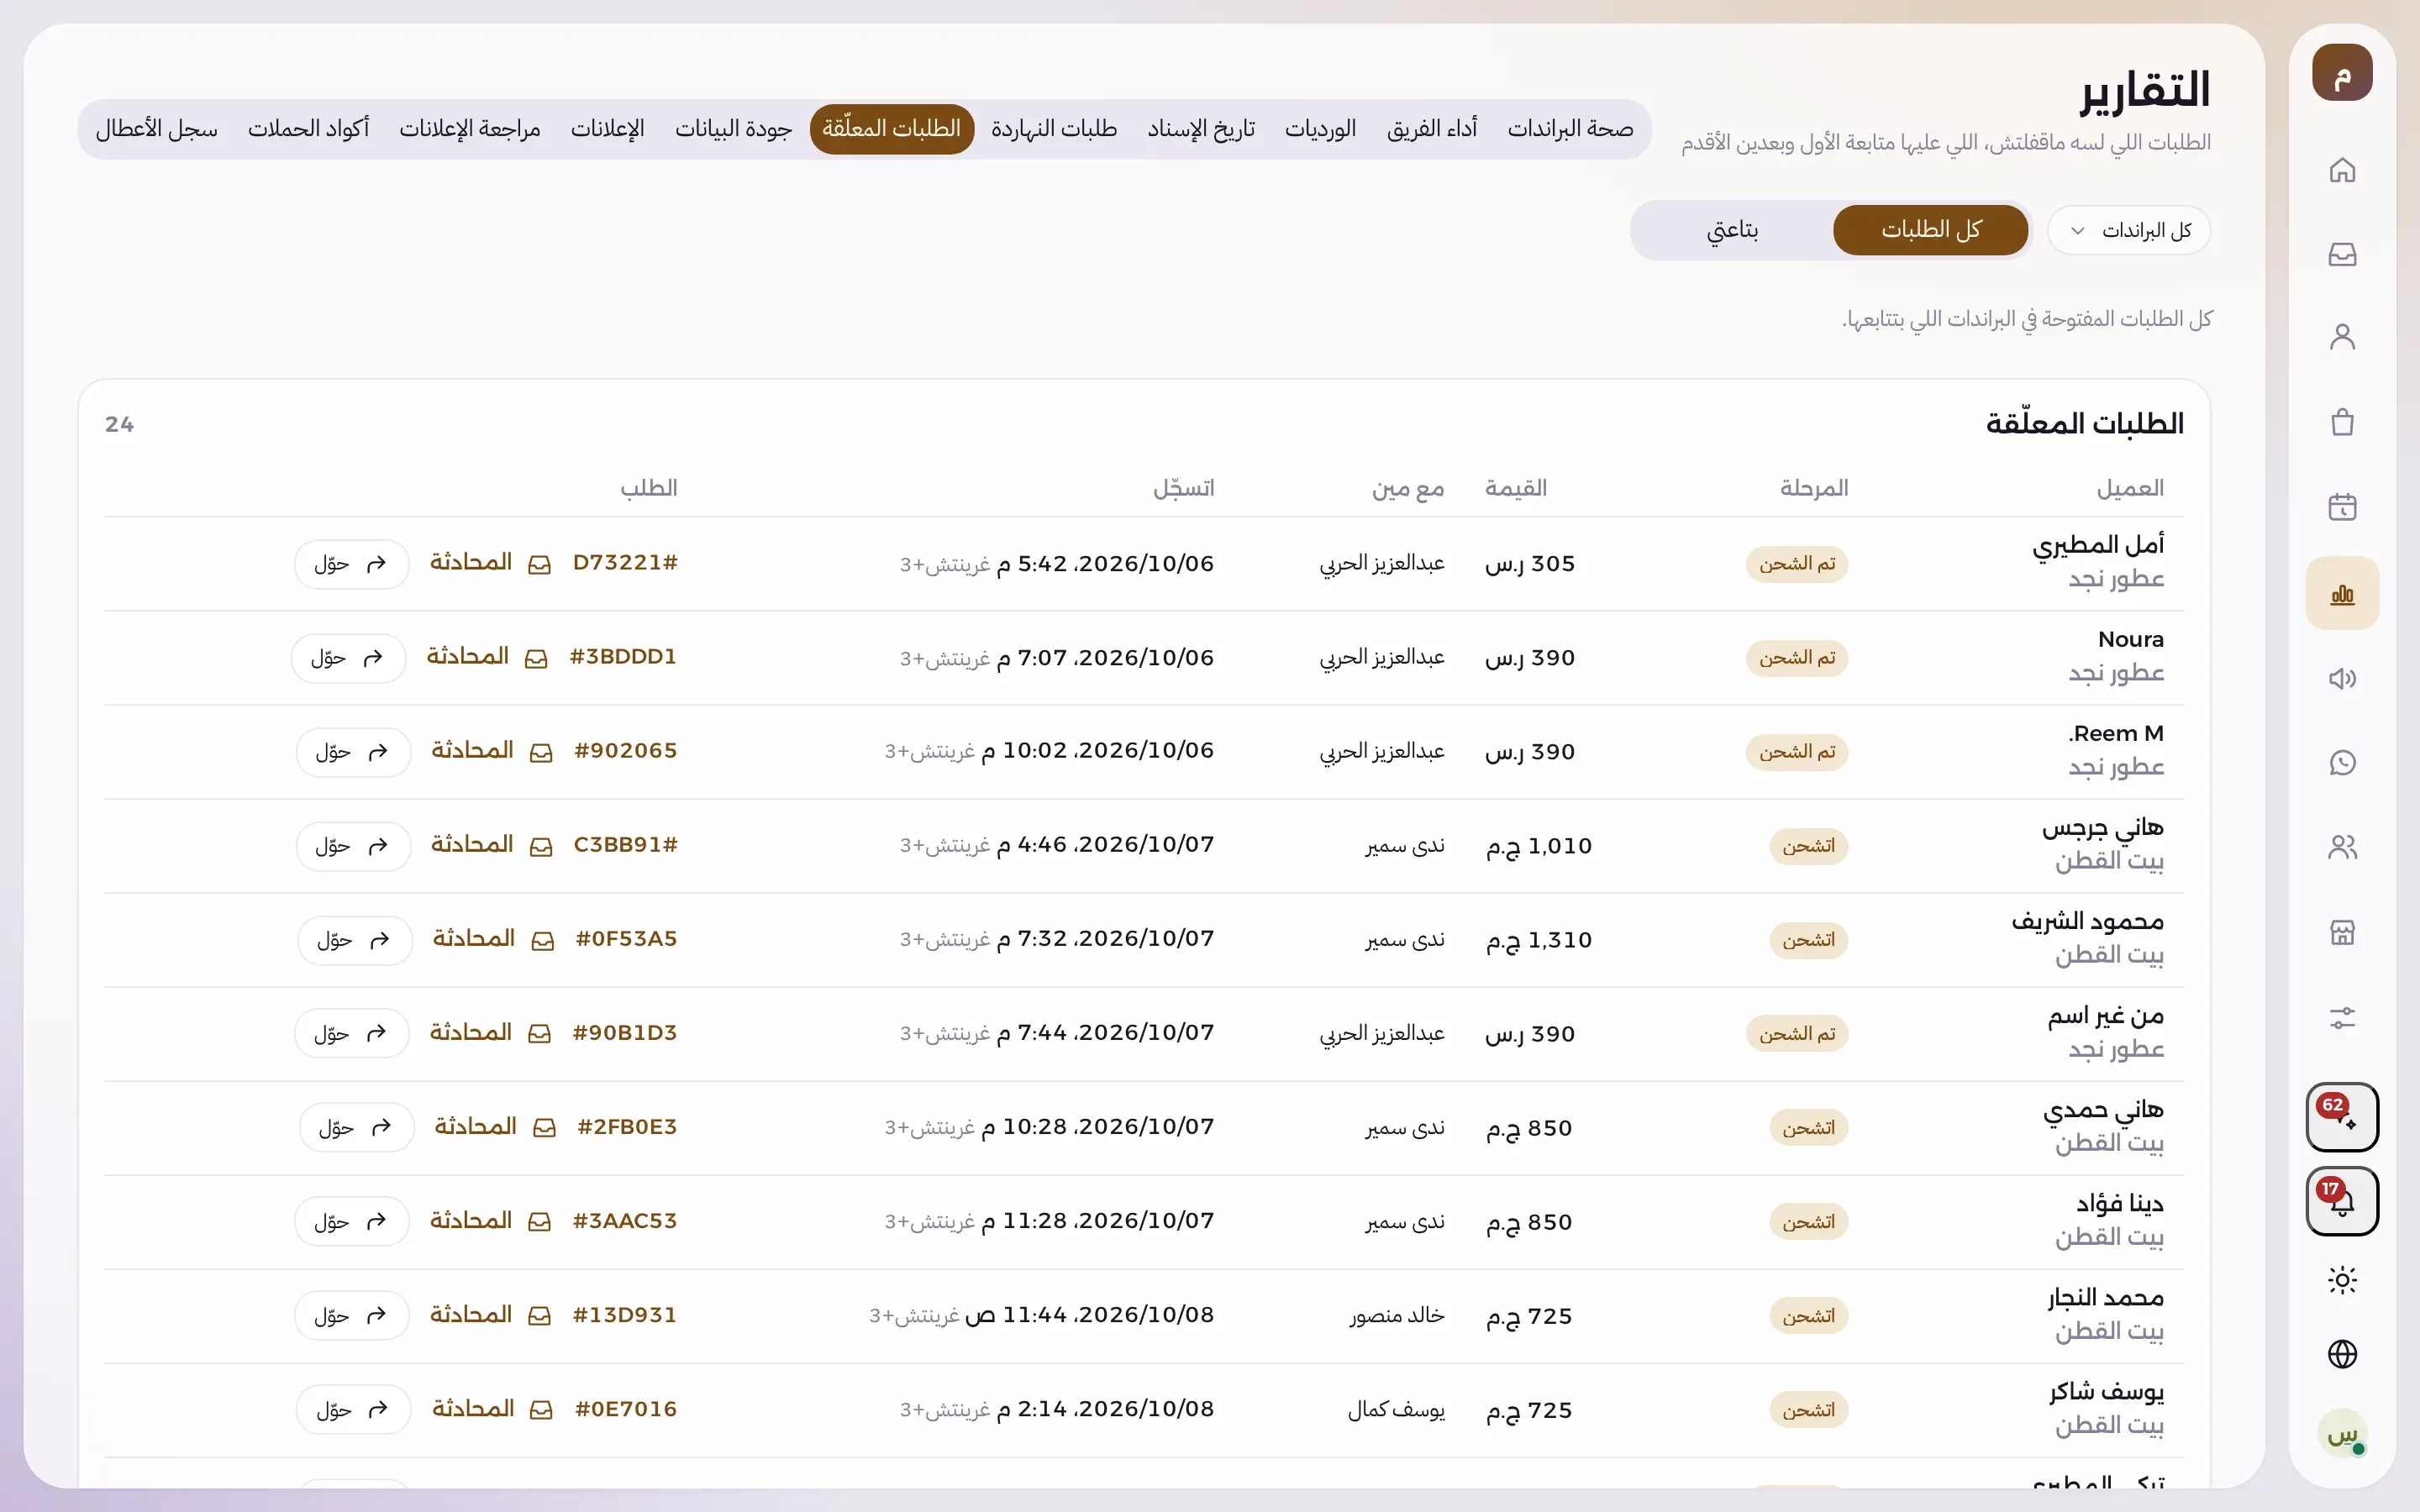Open order link #2FB0E3

pyautogui.click(x=627, y=1127)
